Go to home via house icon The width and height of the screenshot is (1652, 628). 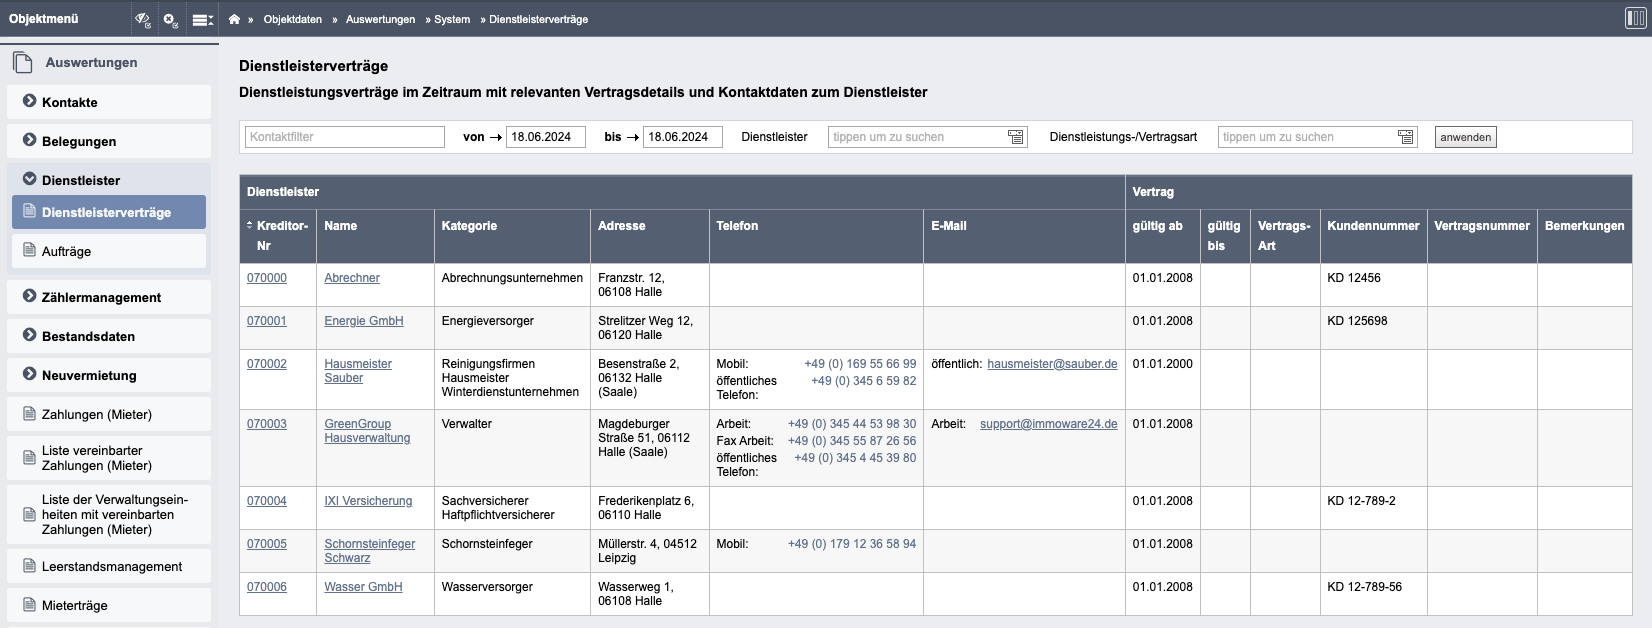pyautogui.click(x=234, y=19)
